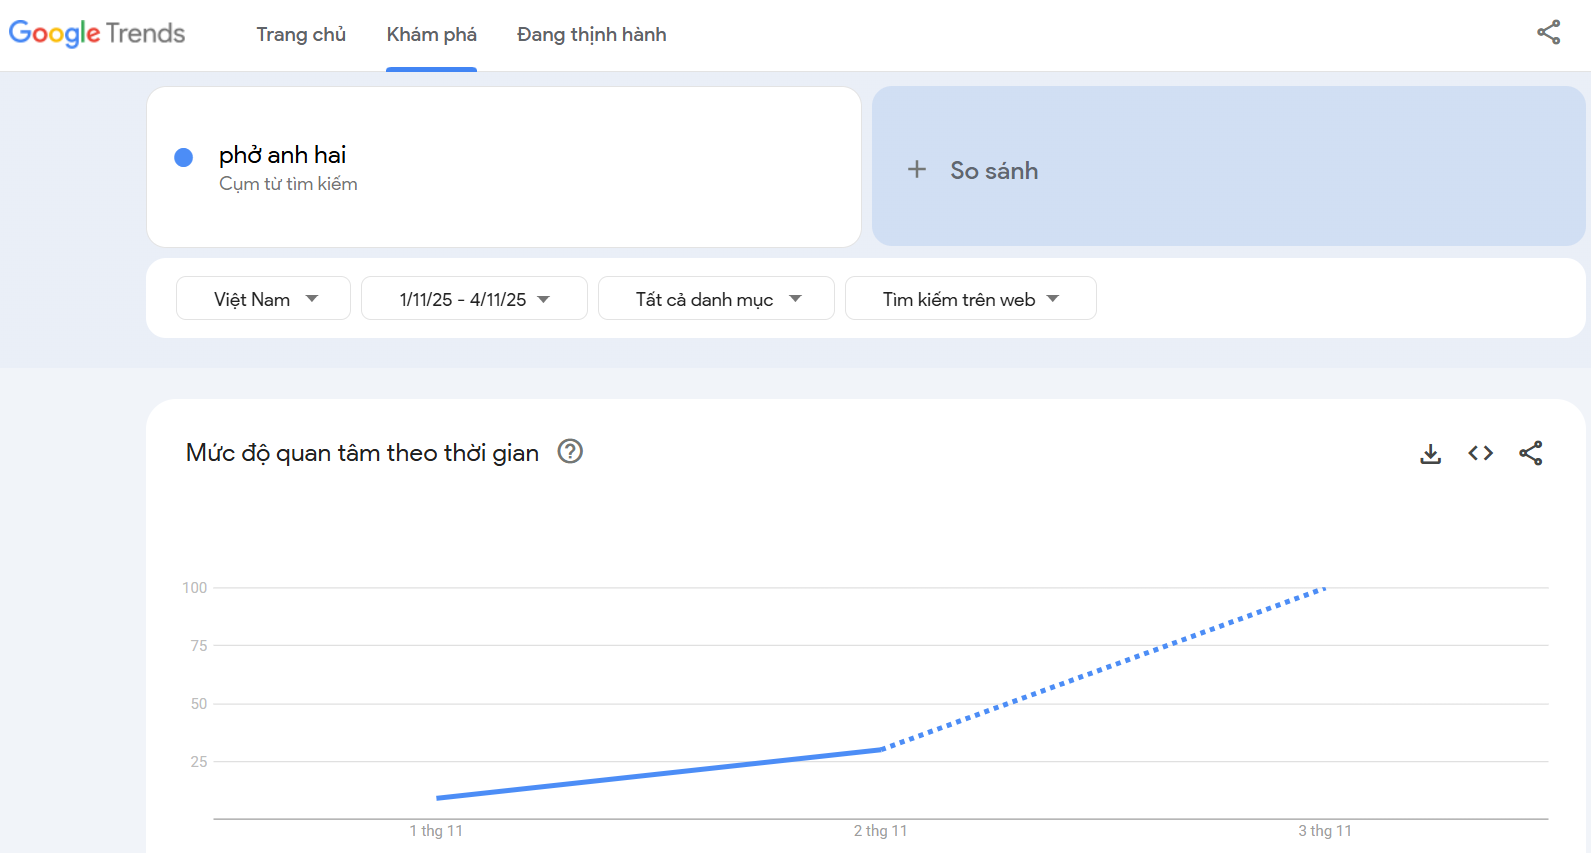Expand the Việt Nam region dropdown

[263, 299]
